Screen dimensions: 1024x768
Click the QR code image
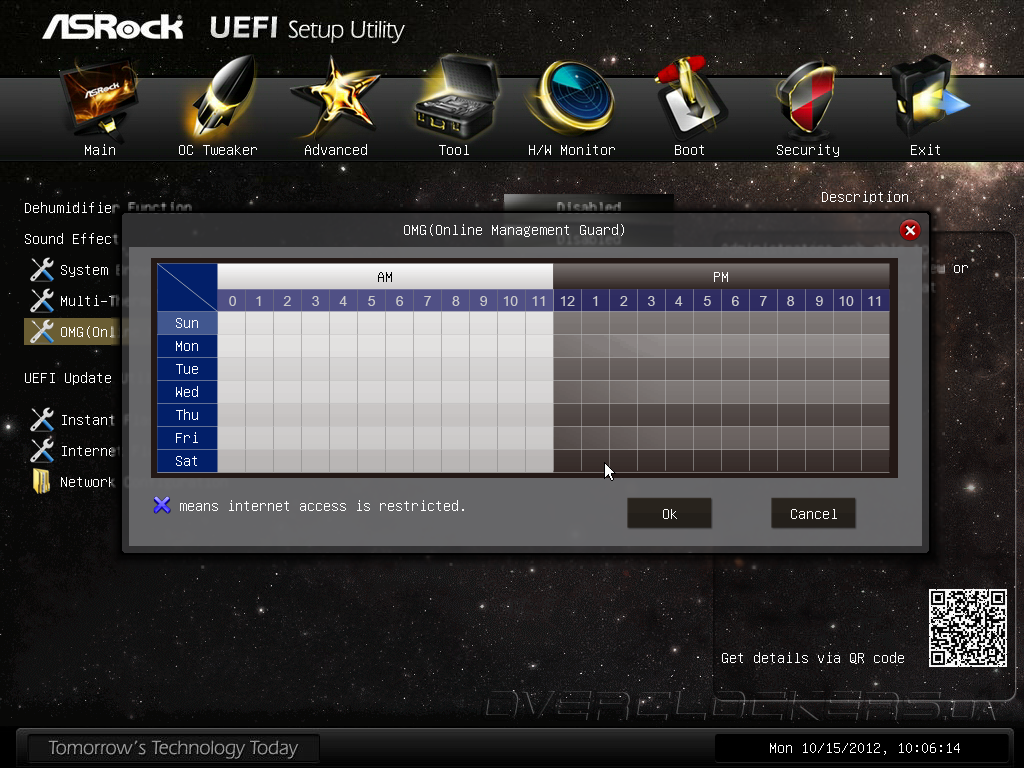pos(968,628)
